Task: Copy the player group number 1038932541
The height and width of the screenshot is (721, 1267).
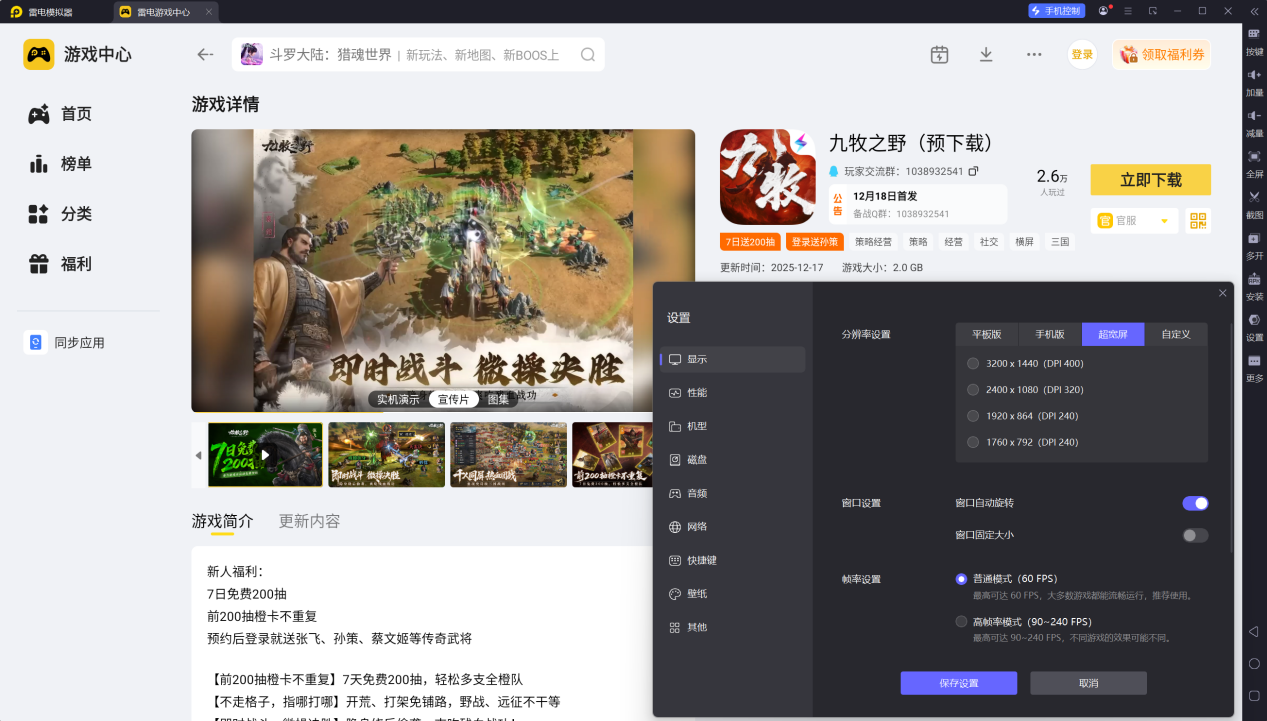Action: click(973, 171)
